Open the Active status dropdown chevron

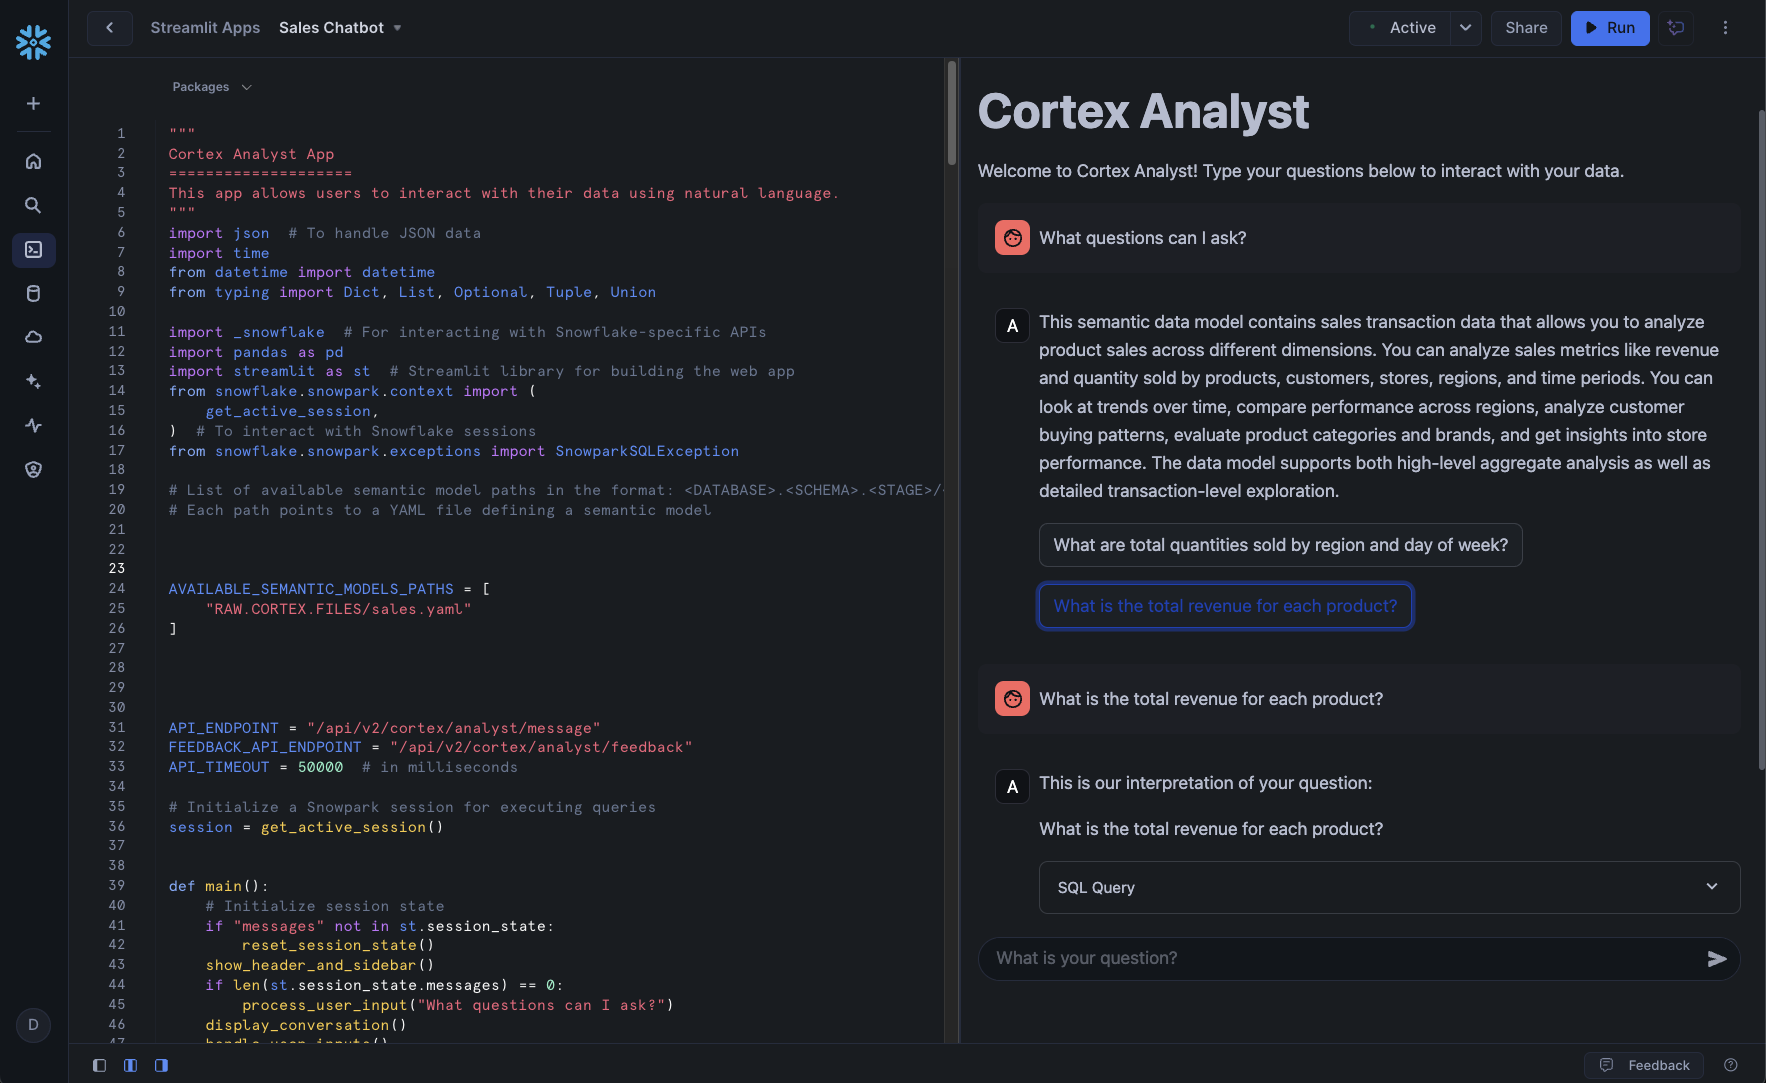pos(1465,28)
